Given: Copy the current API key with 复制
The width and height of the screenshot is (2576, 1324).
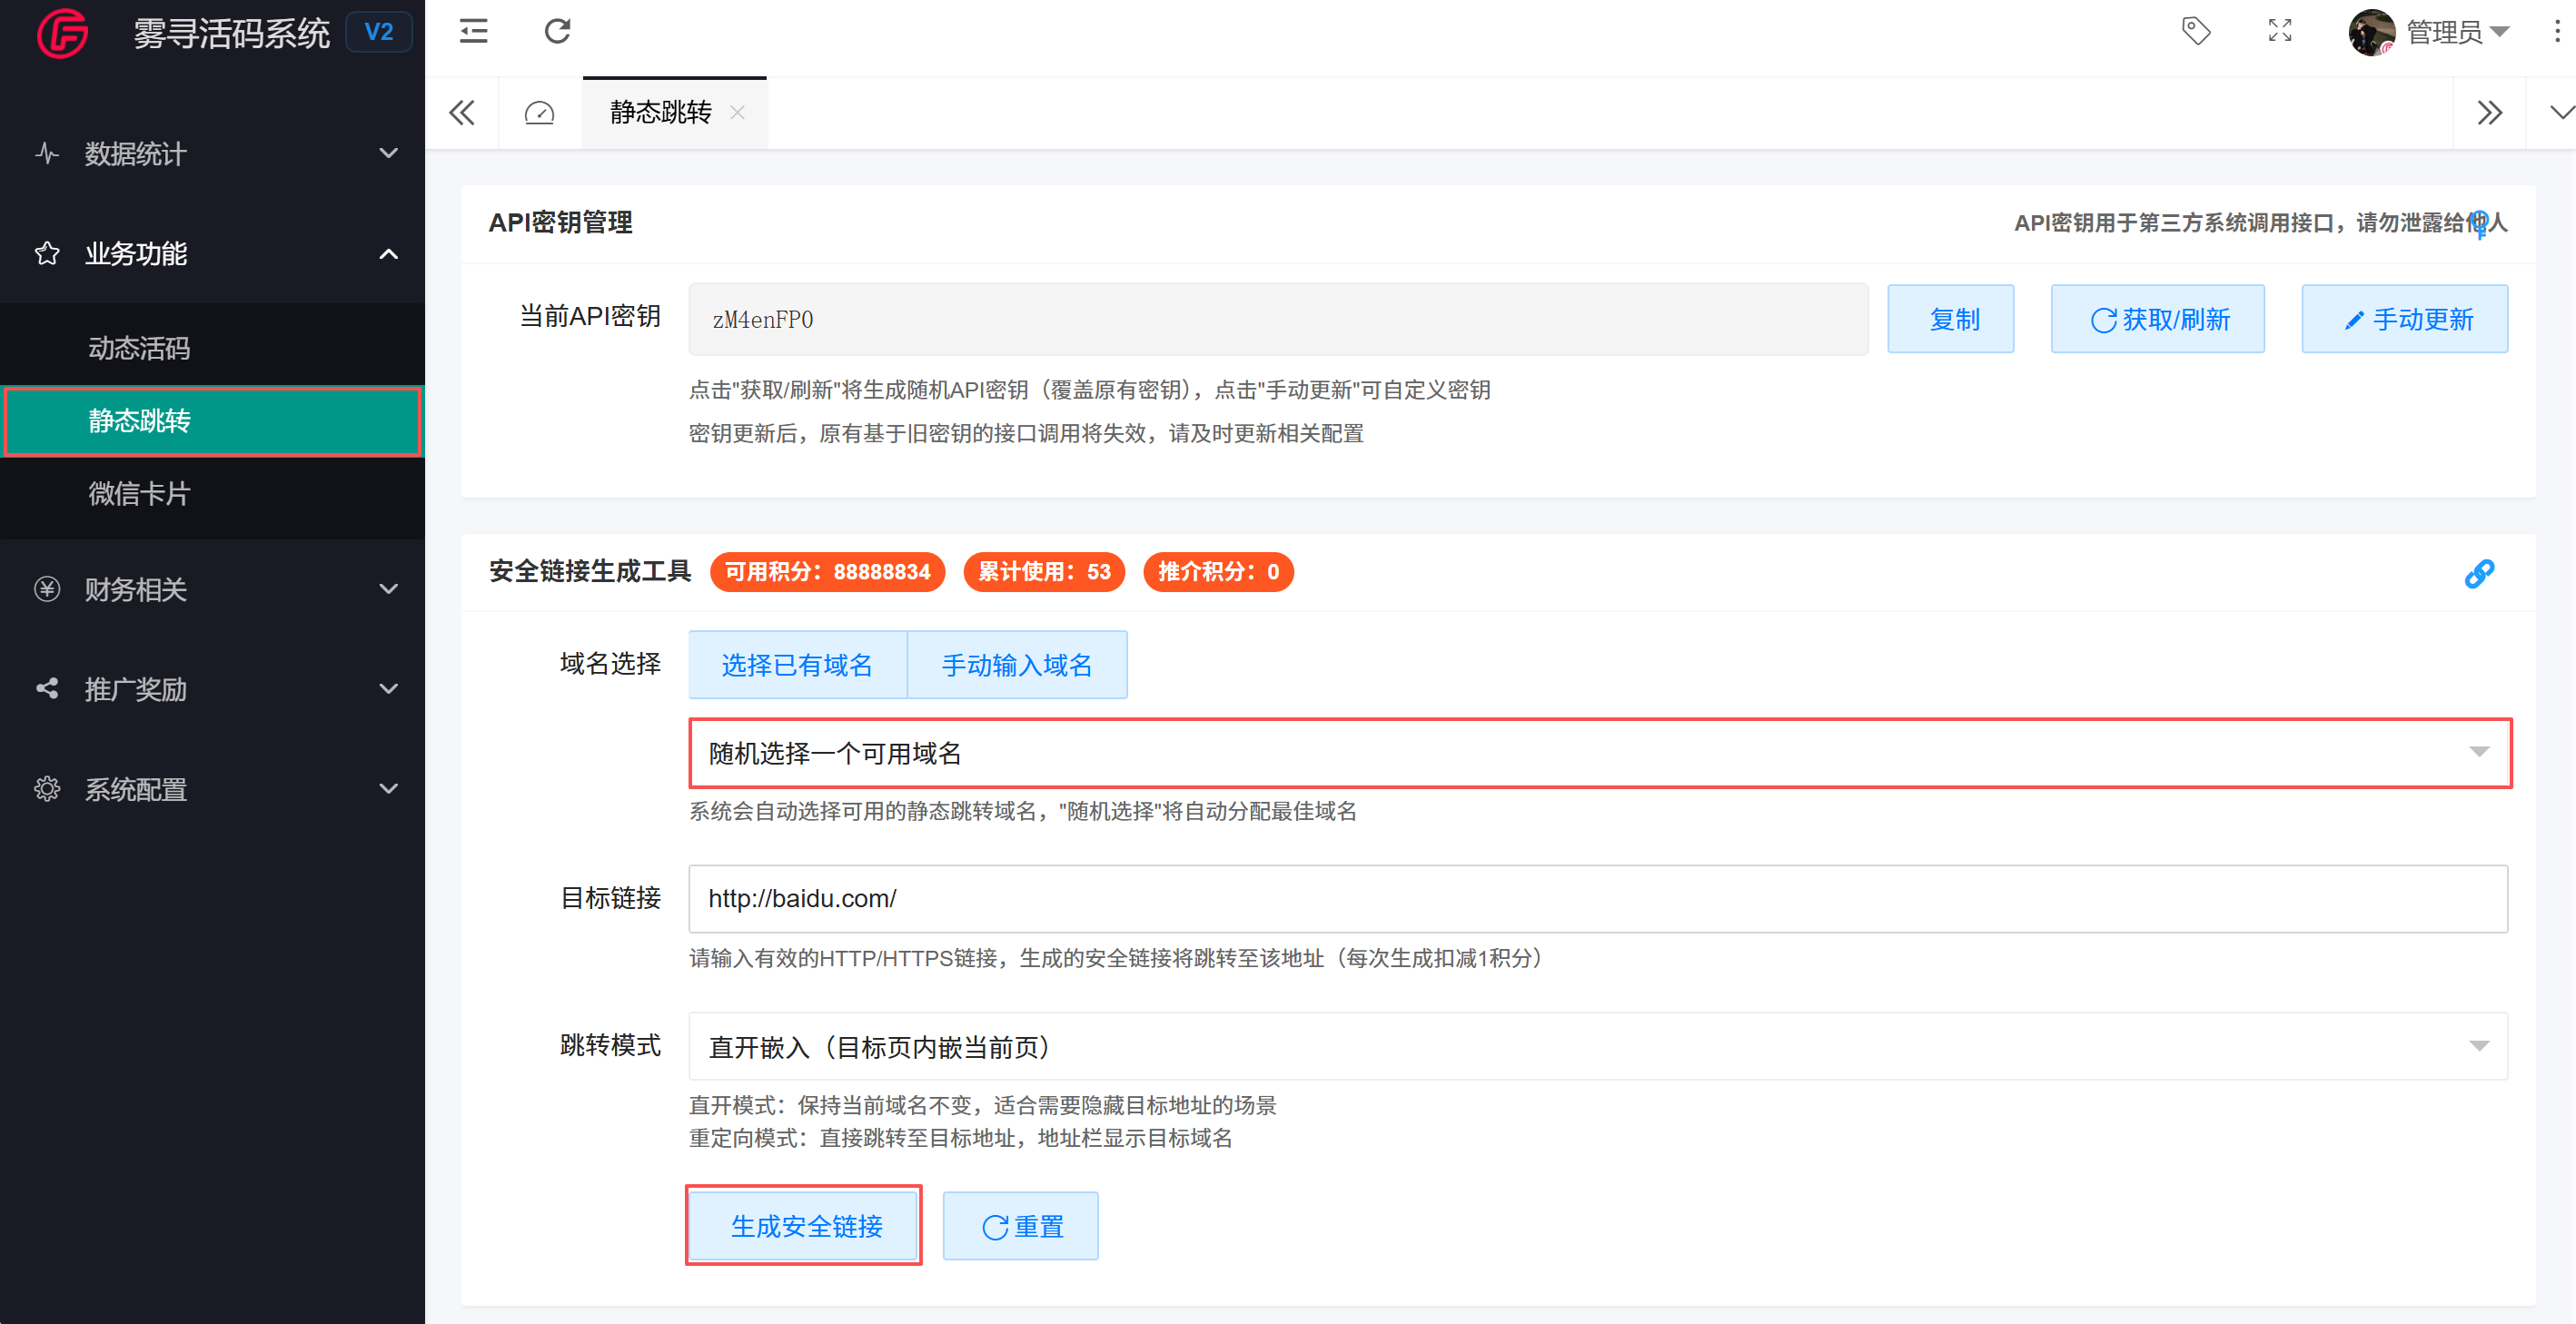Looking at the screenshot, I should click(x=1950, y=319).
